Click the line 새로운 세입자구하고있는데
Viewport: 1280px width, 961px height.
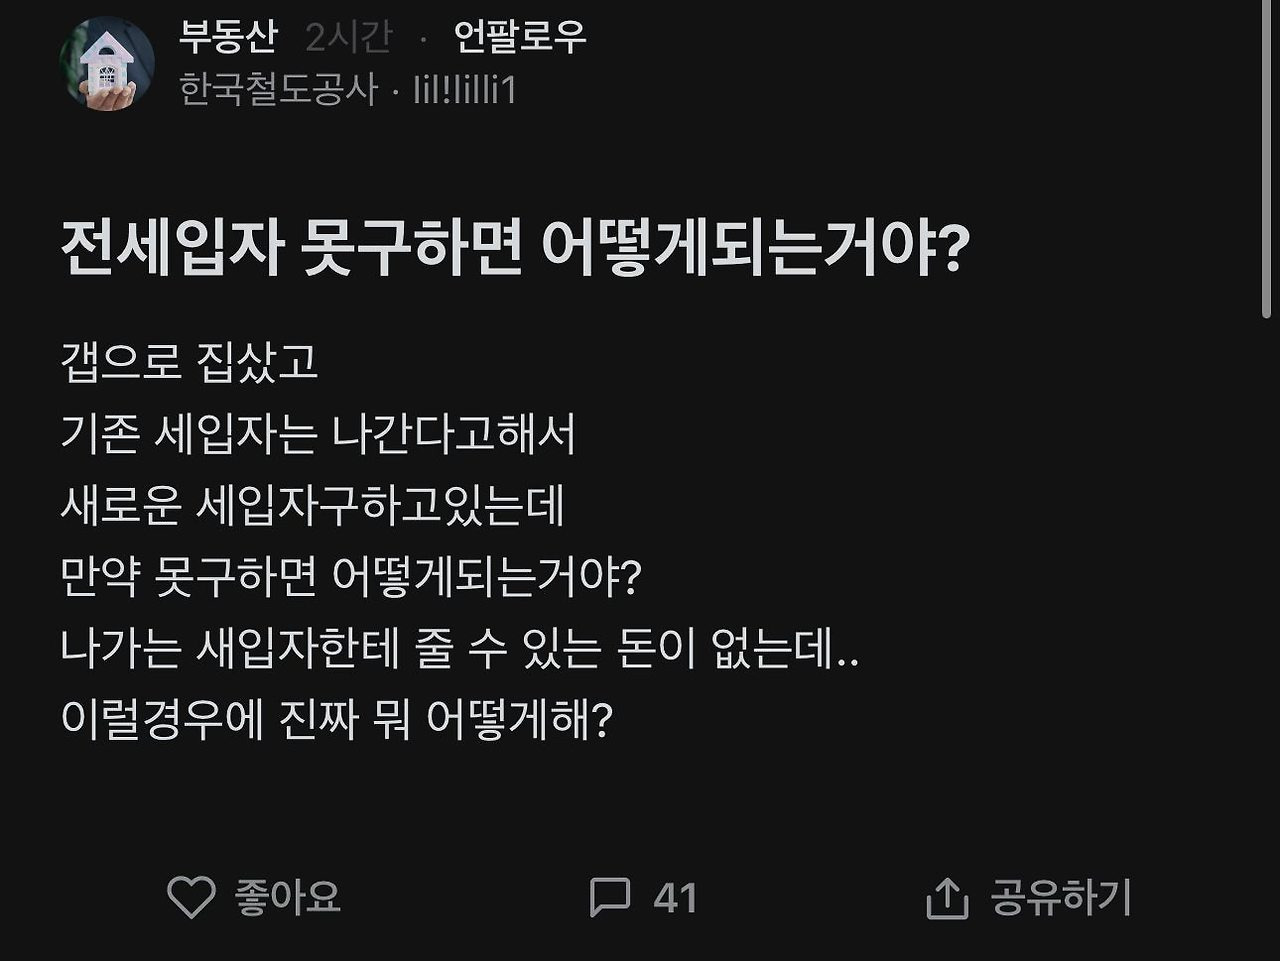[312, 506]
